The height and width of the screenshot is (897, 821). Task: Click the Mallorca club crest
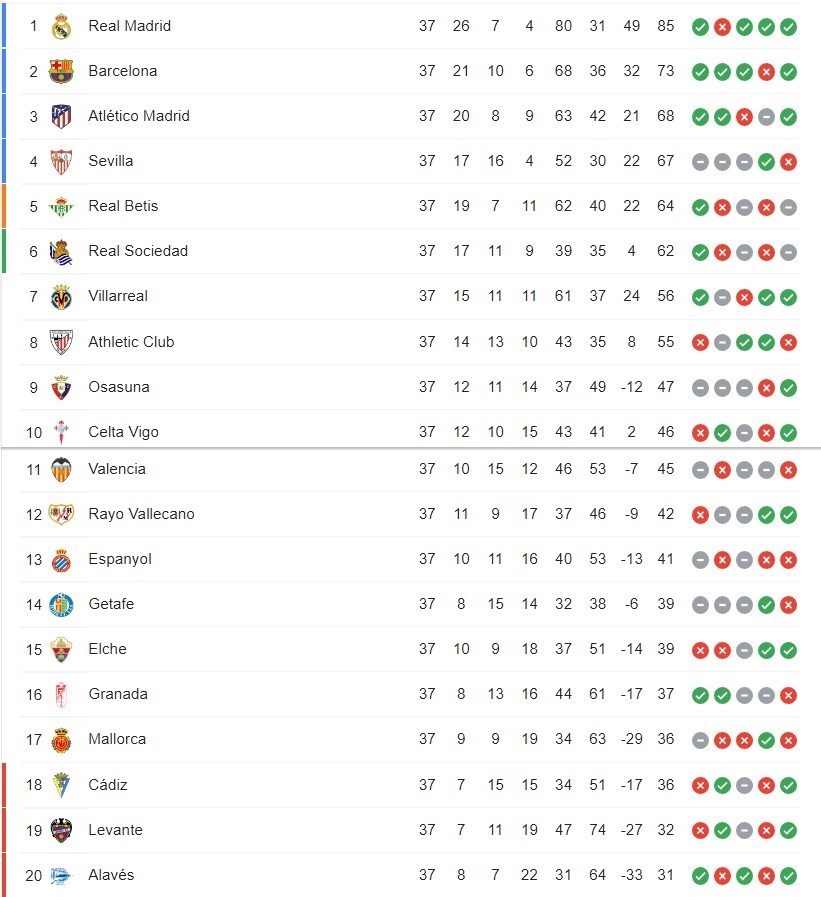[61, 740]
